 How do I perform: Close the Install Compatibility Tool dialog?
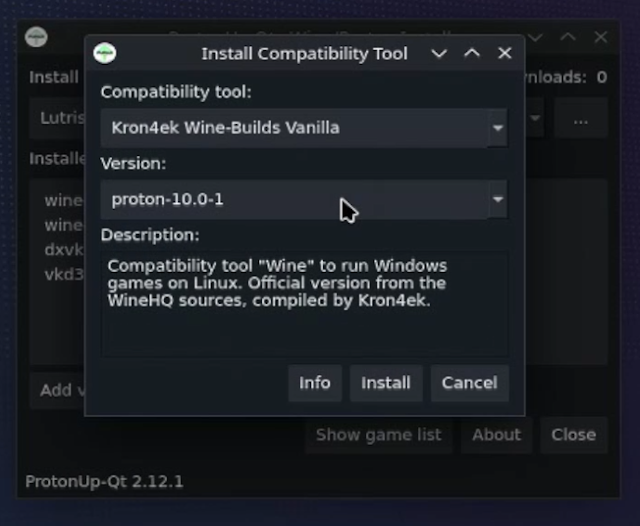pyautogui.click(x=505, y=53)
